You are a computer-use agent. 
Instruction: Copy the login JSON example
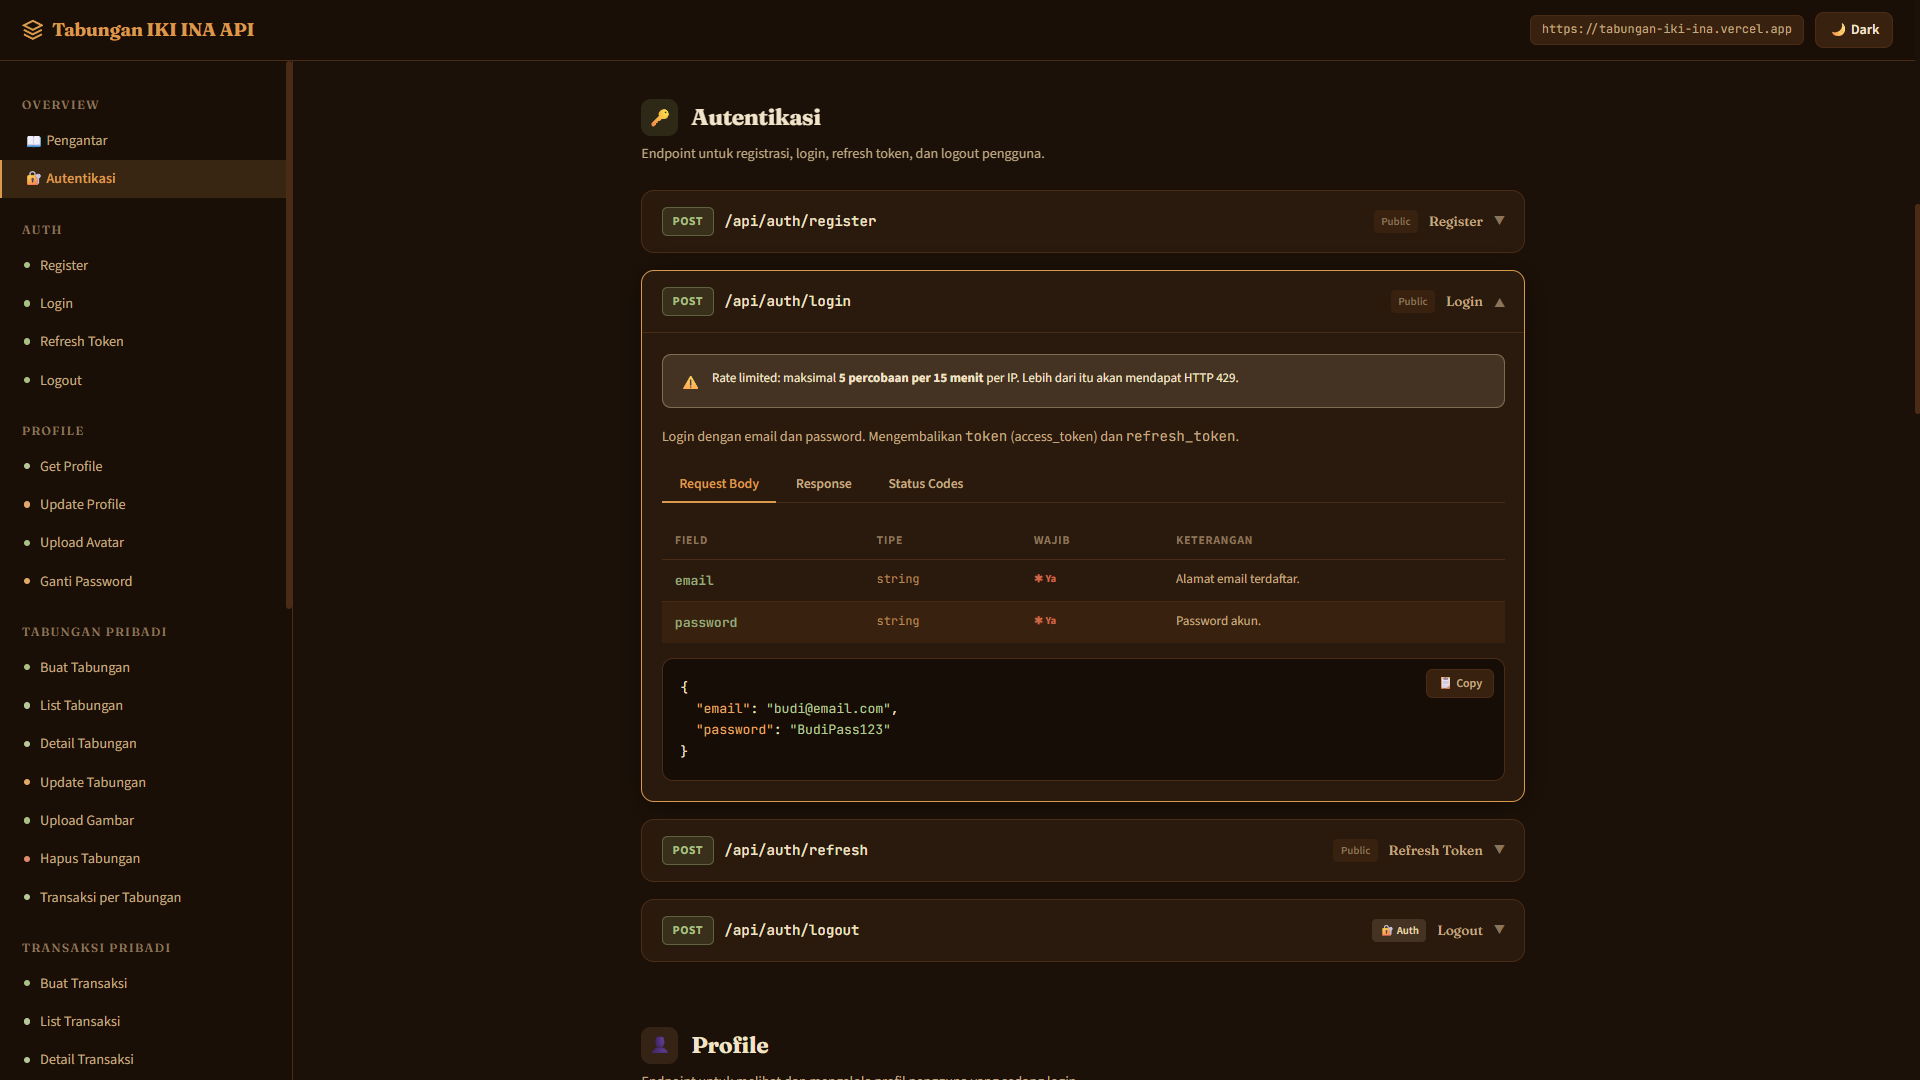[1460, 684]
